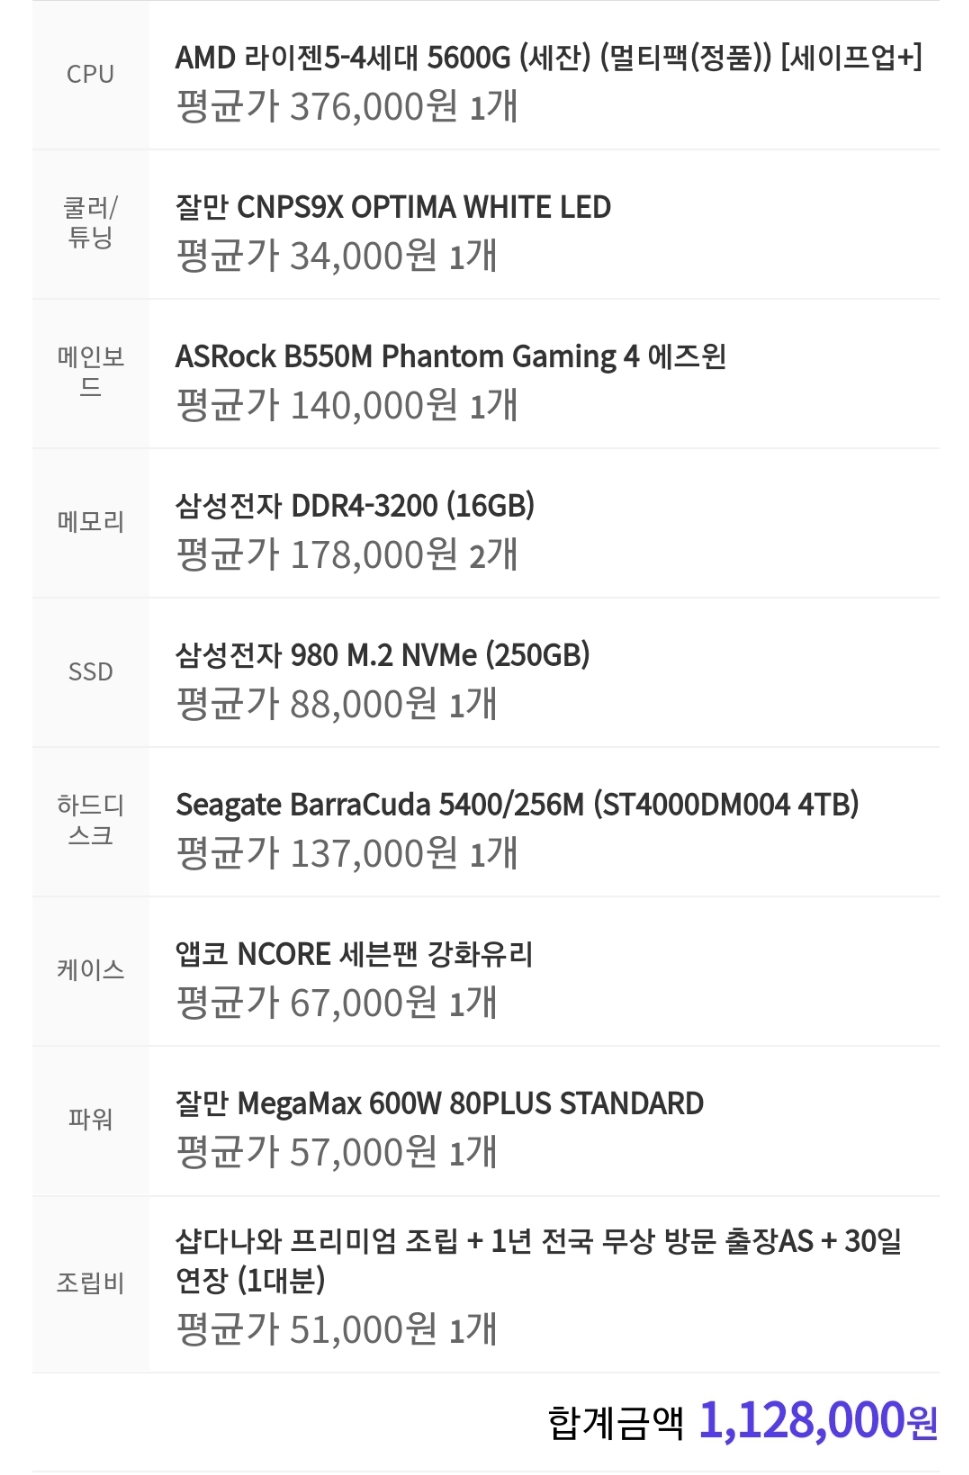Open the 샵다나와 프리미엄 조립 service entry
Screen dimensions: 969x1475
[539, 1260]
